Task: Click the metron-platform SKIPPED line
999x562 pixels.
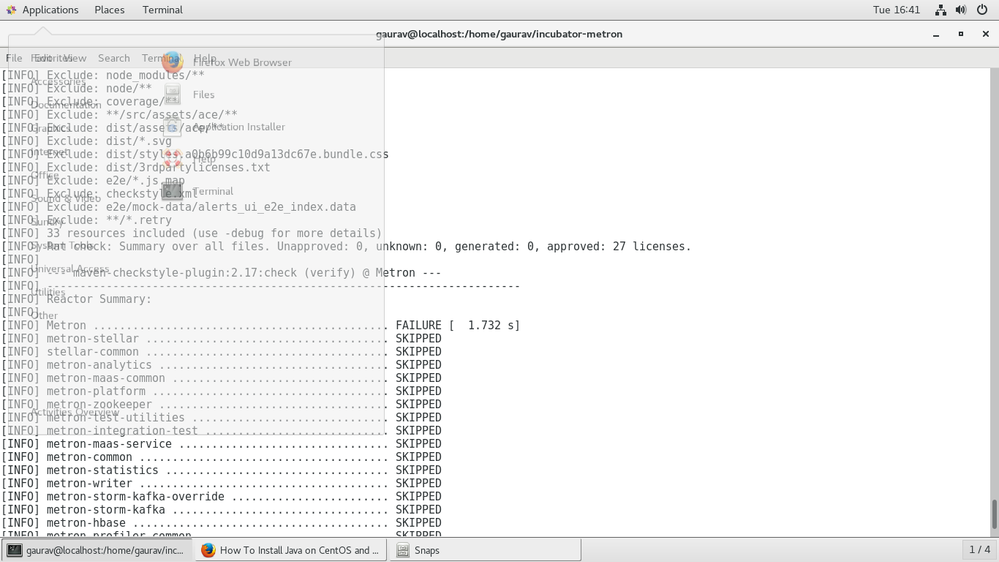Action: (222, 391)
